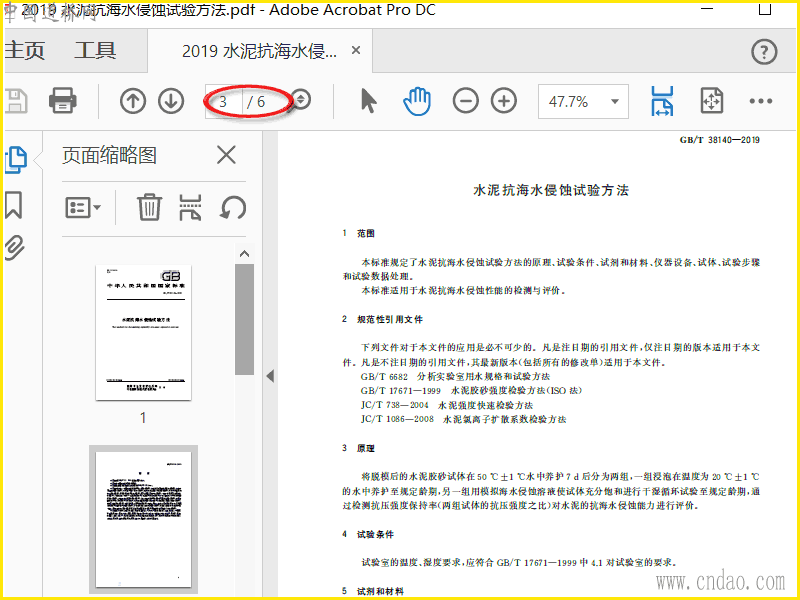Close the 2019 水泥抗海水侵 document tab
This screenshot has width=800, height=600.
[x=356, y=51]
